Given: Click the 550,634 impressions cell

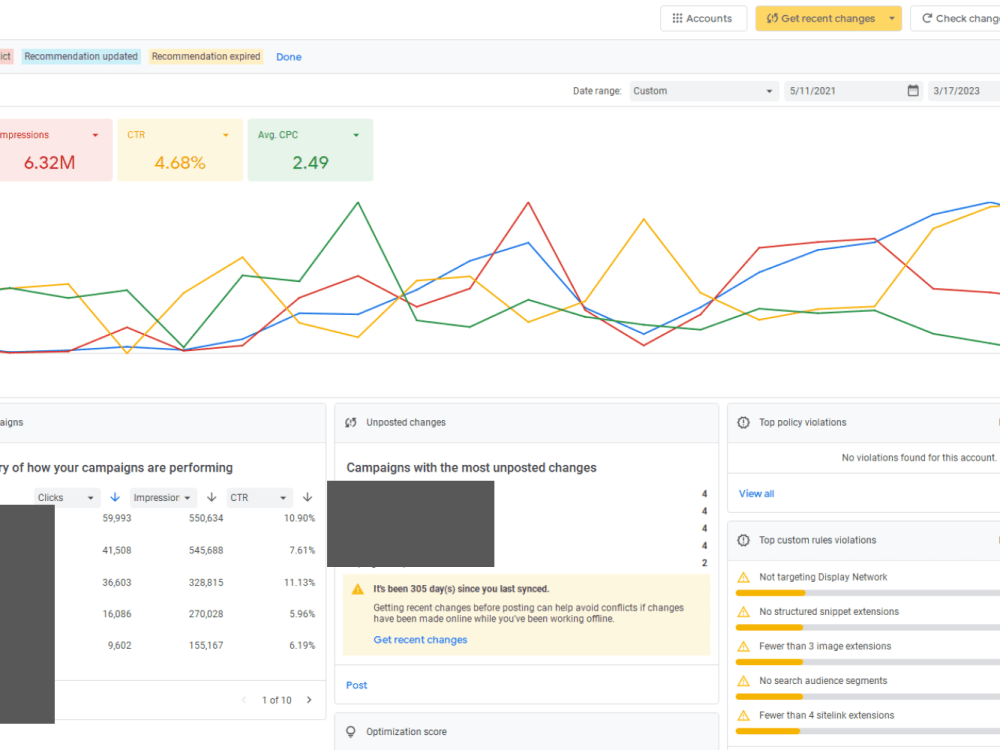Looking at the screenshot, I should coord(206,518).
